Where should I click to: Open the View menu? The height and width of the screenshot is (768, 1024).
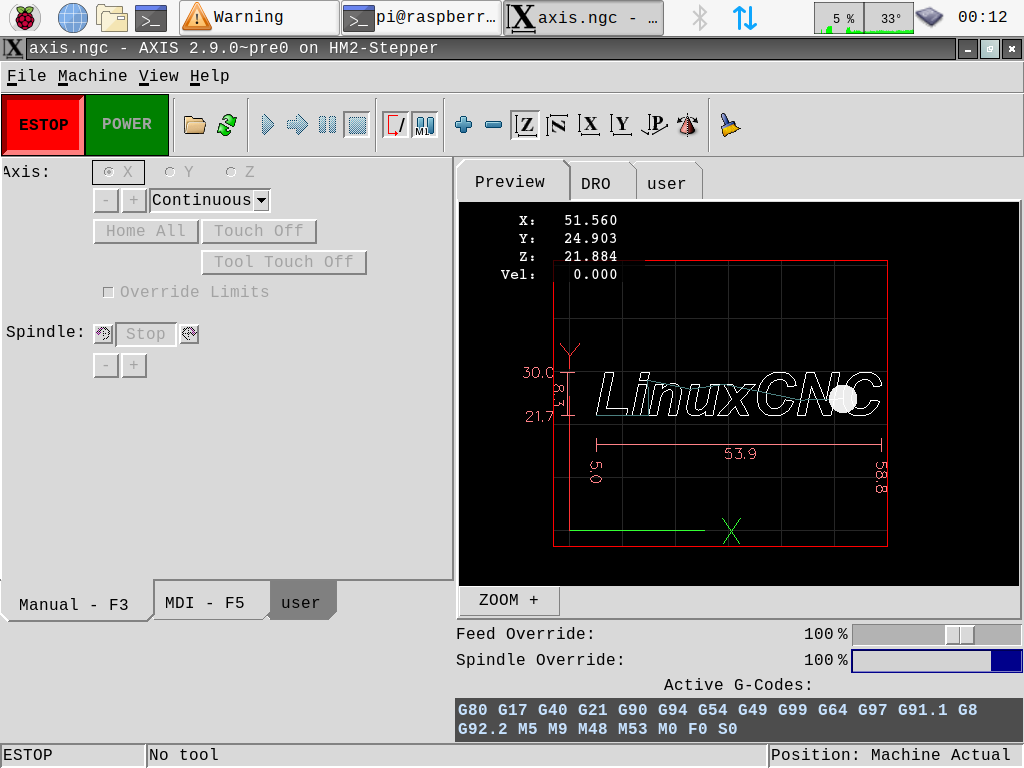[159, 76]
